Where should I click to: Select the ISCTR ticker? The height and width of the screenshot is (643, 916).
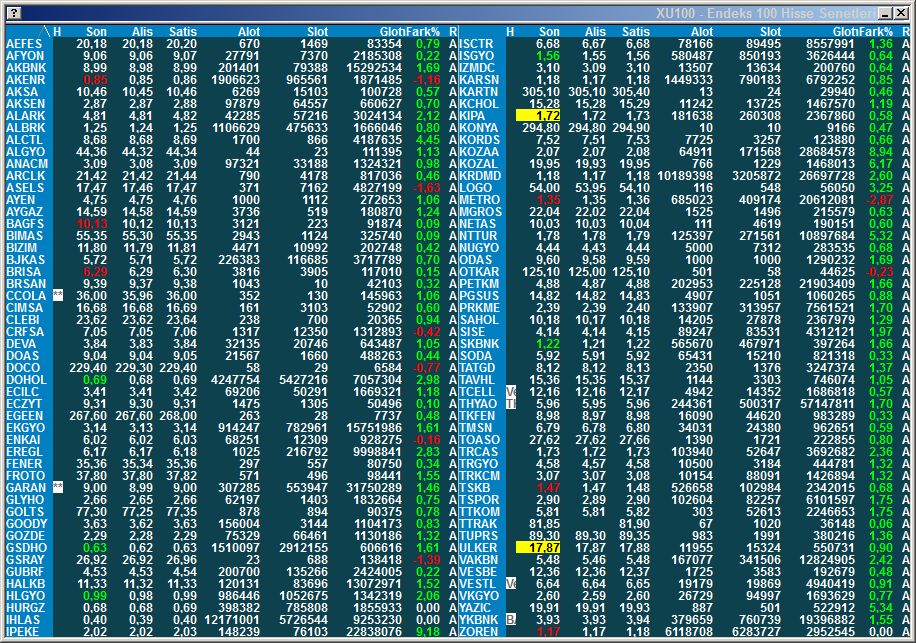click(476, 44)
